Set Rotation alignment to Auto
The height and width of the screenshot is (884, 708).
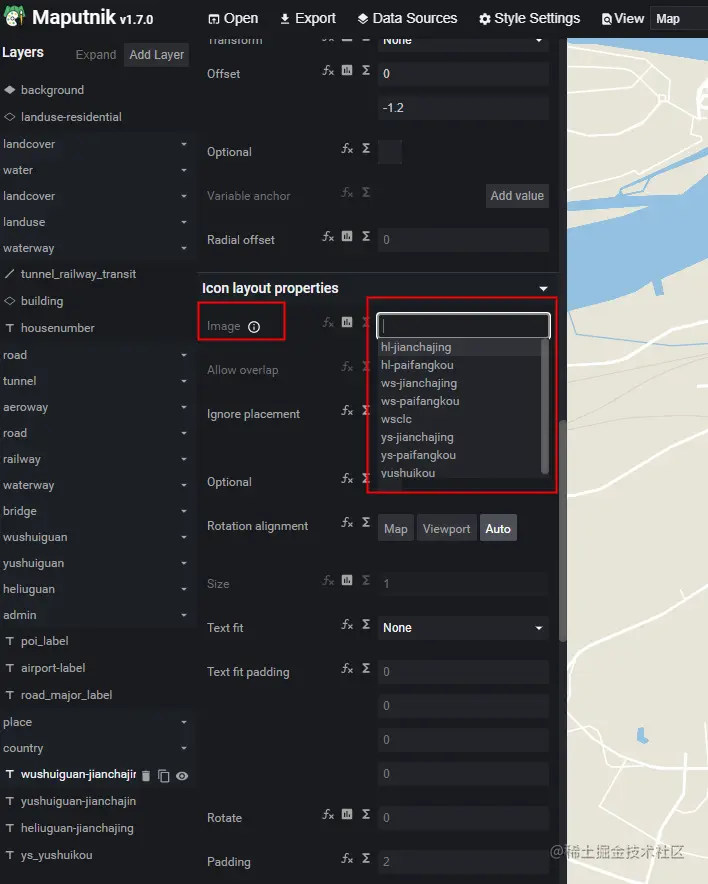(498, 528)
